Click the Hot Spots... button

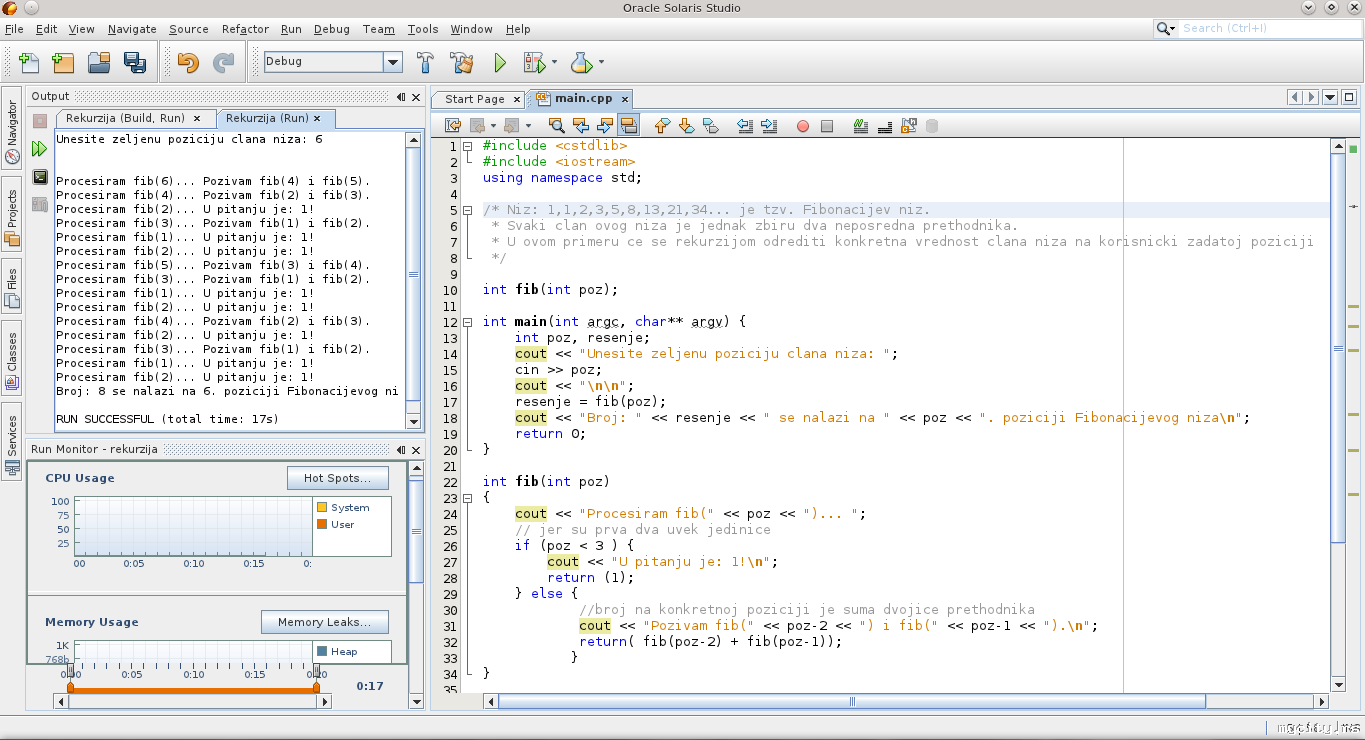(x=337, y=478)
